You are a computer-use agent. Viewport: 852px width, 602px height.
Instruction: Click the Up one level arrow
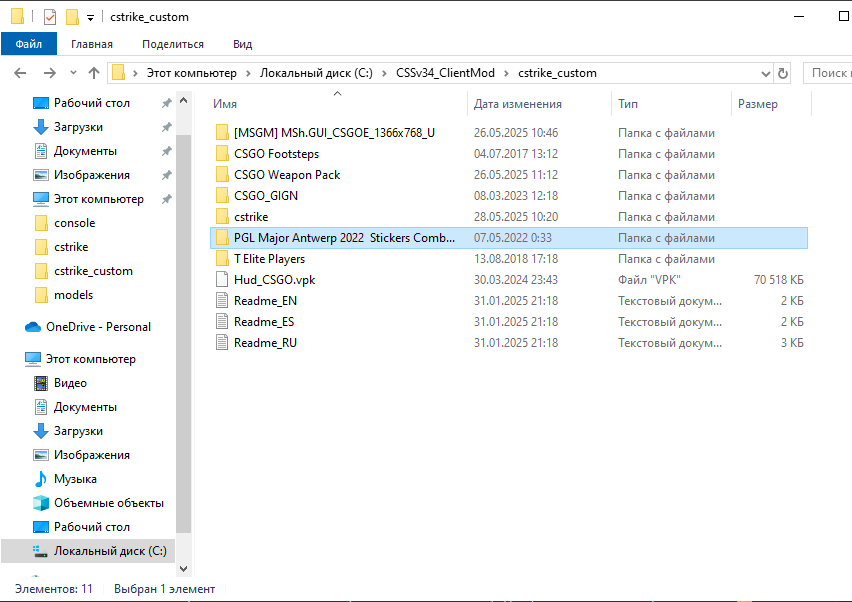coord(94,73)
